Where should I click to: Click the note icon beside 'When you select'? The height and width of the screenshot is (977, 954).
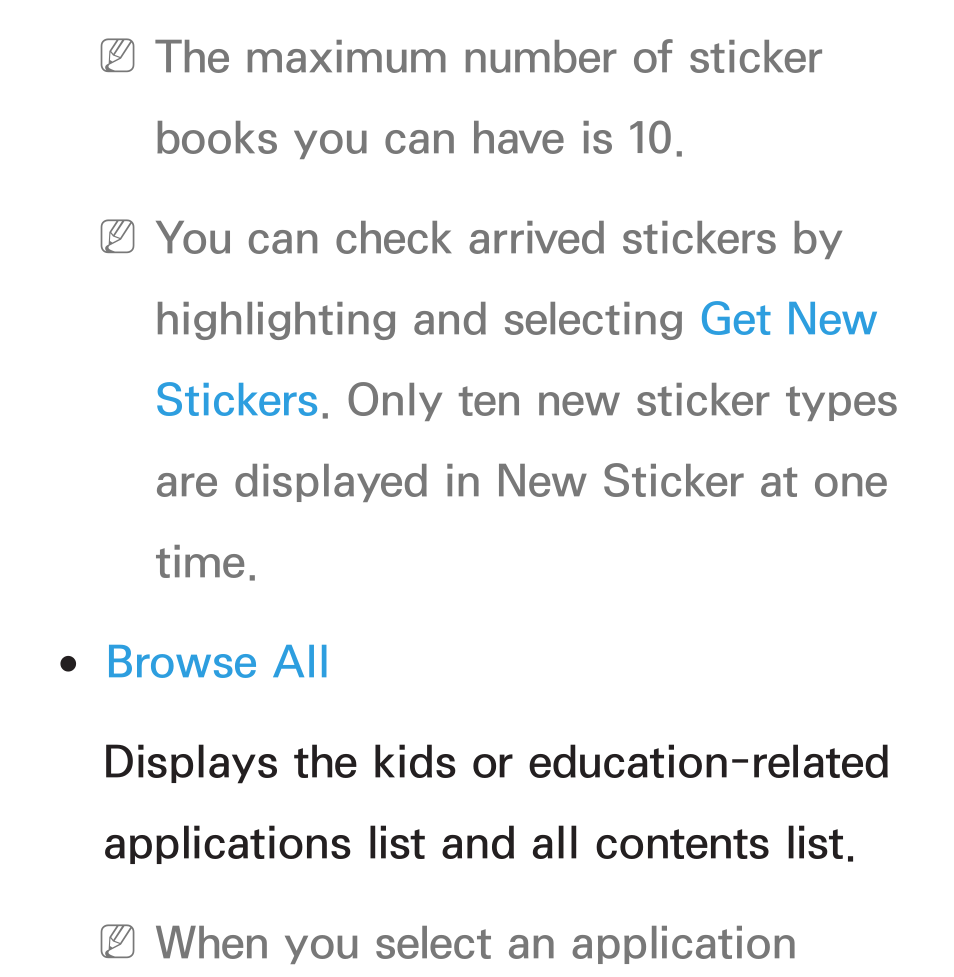pos(117,941)
